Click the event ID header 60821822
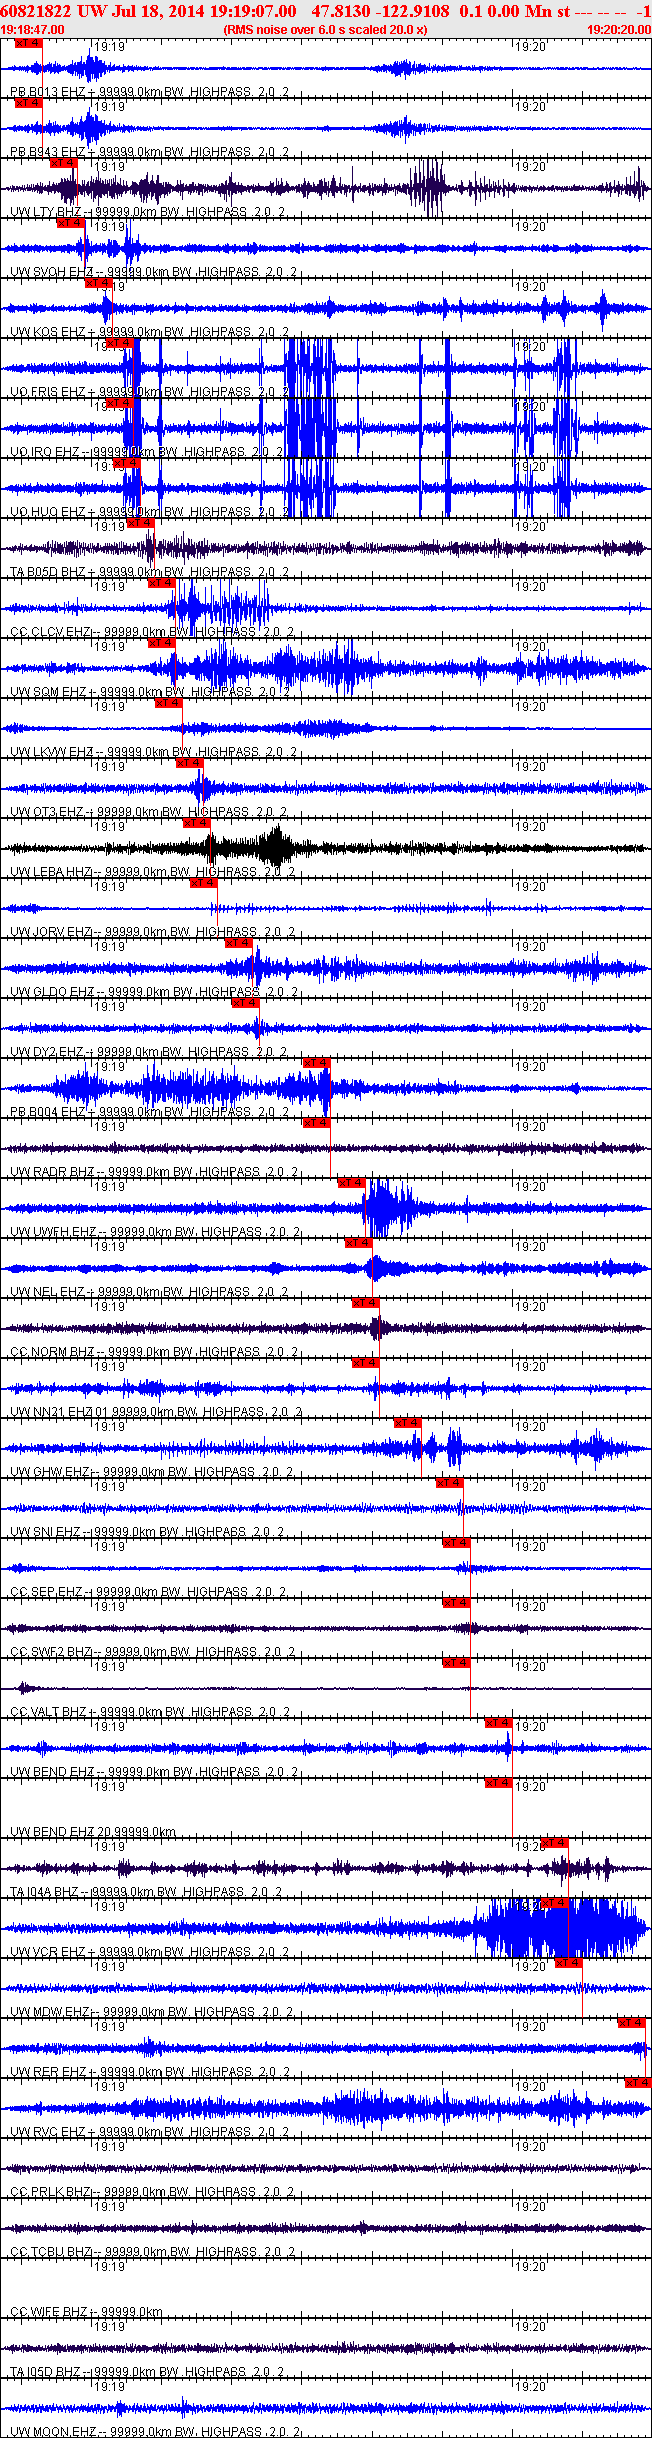The height and width of the screenshot is (2438, 652). coord(35,11)
